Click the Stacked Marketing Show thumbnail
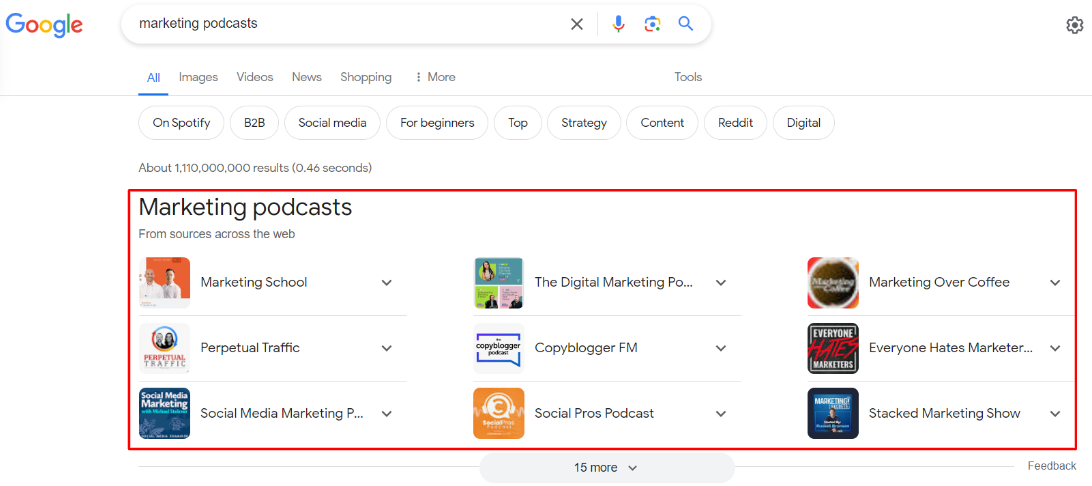Screen dimensions: 1092x486 tap(833, 414)
